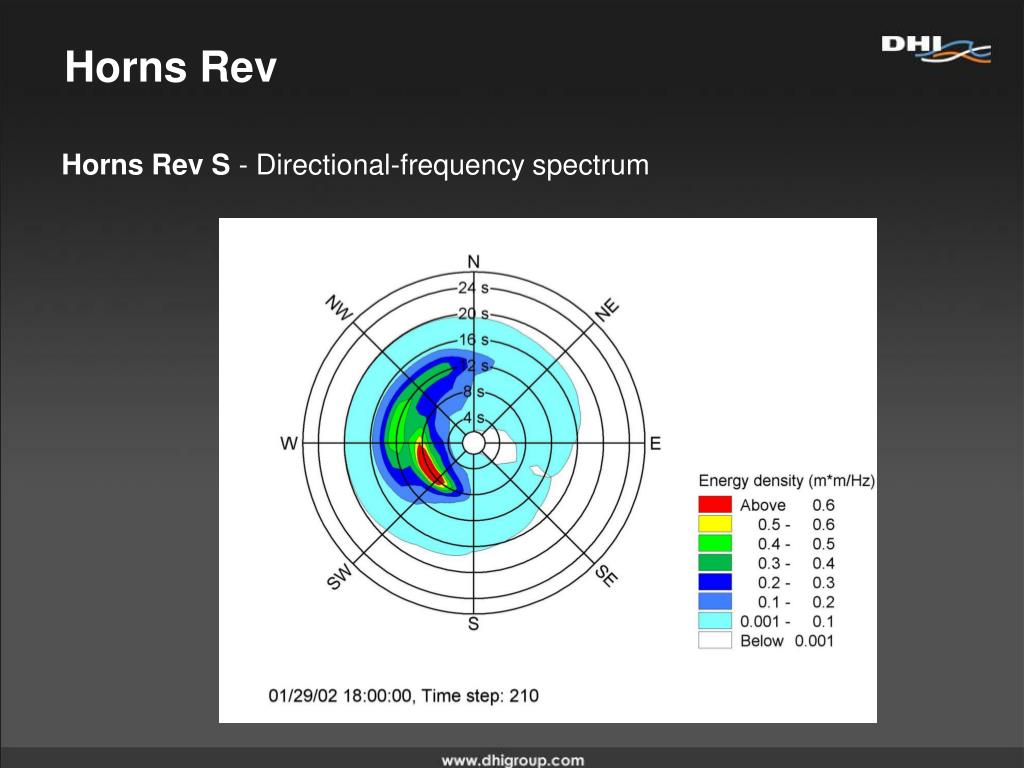The width and height of the screenshot is (1024, 768).
Task: Click the 'Horns Rev S' bold subtitle
Action: click(146, 165)
